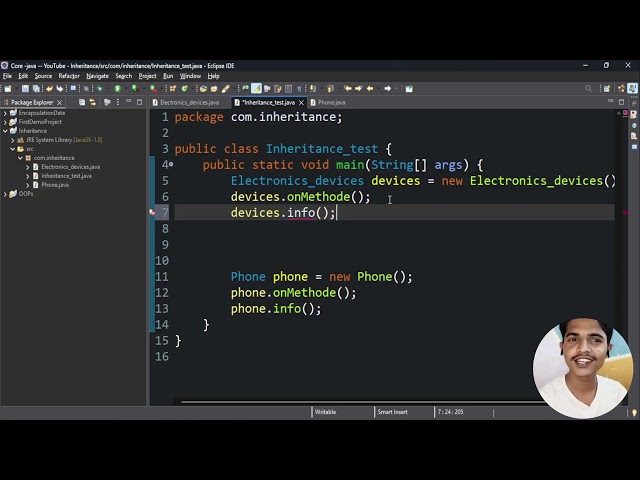The height and width of the screenshot is (480, 640).
Task: Click the Redo toolbar icon
Action: (60, 89)
